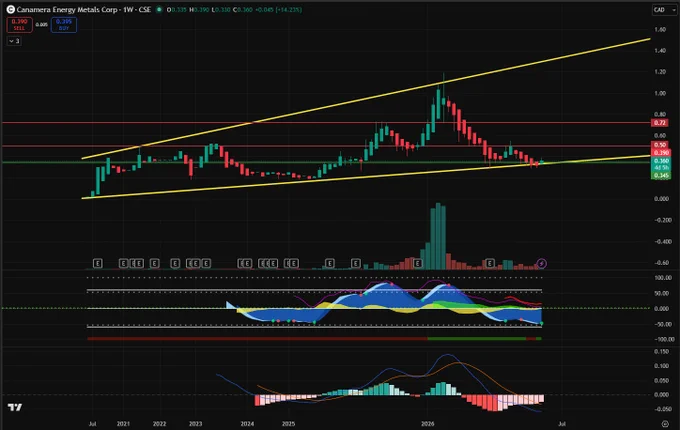Select the upper yellow trendline
680x430 pixels.
click(366, 99)
